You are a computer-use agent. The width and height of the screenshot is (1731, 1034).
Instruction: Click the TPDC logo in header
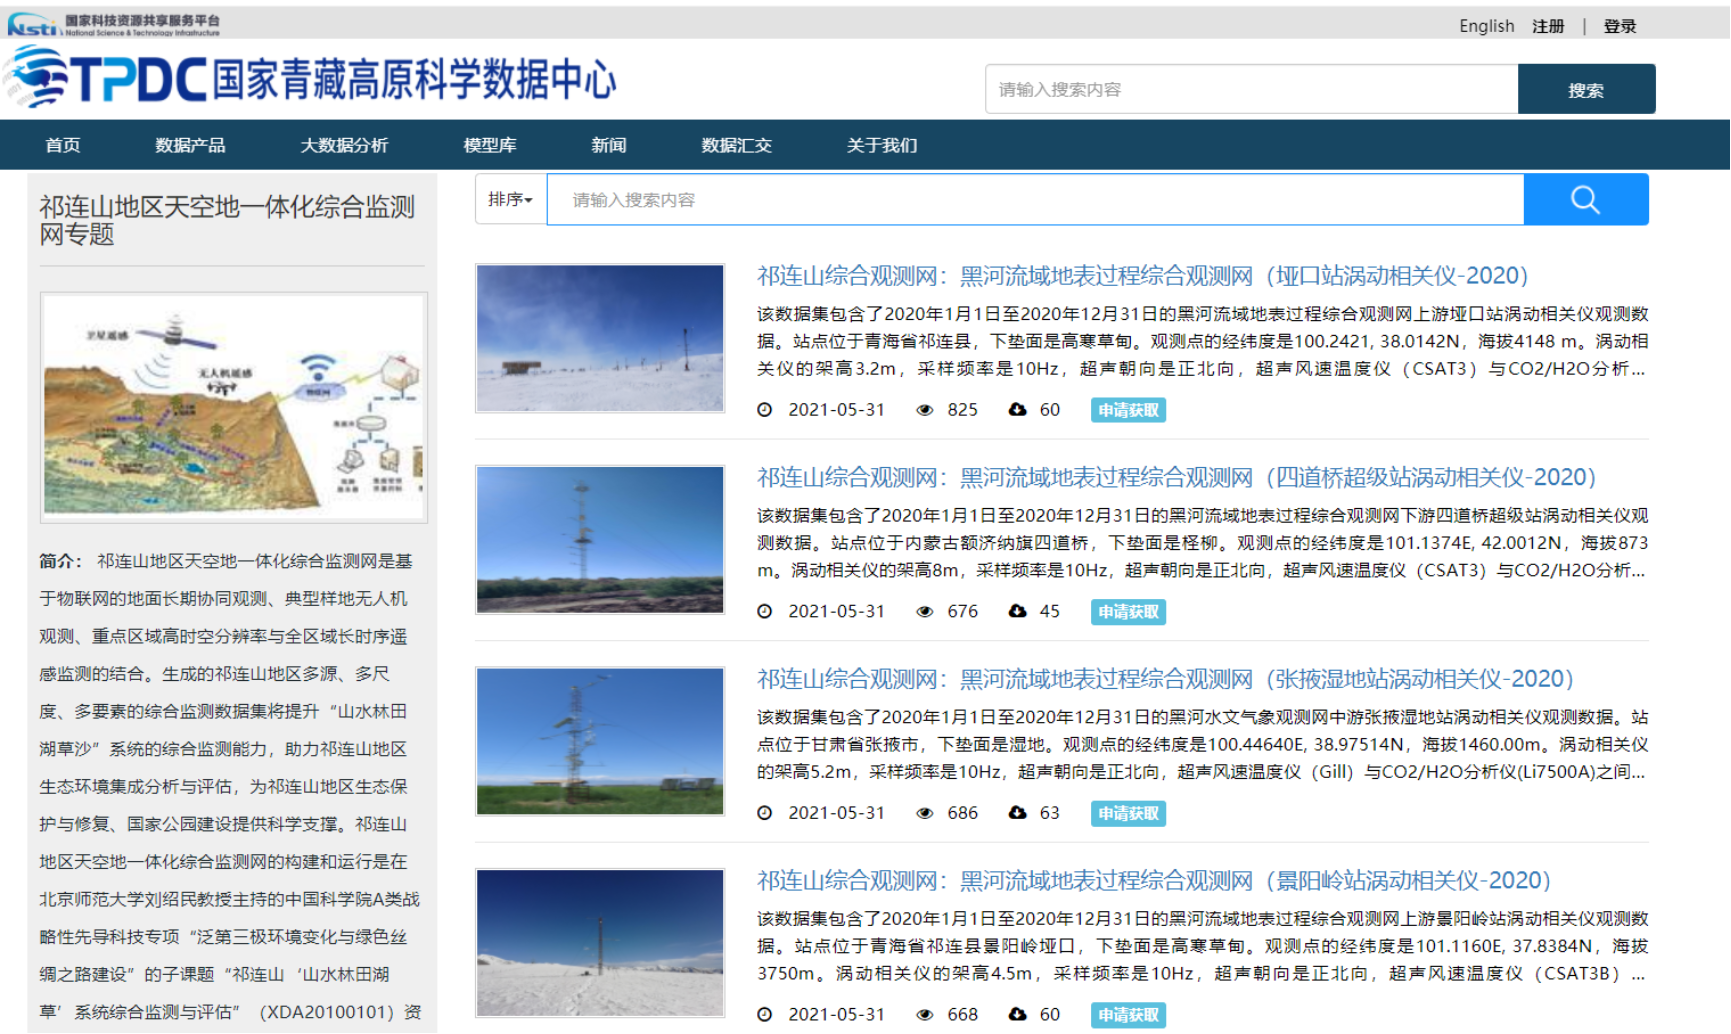(x=312, y=80)
